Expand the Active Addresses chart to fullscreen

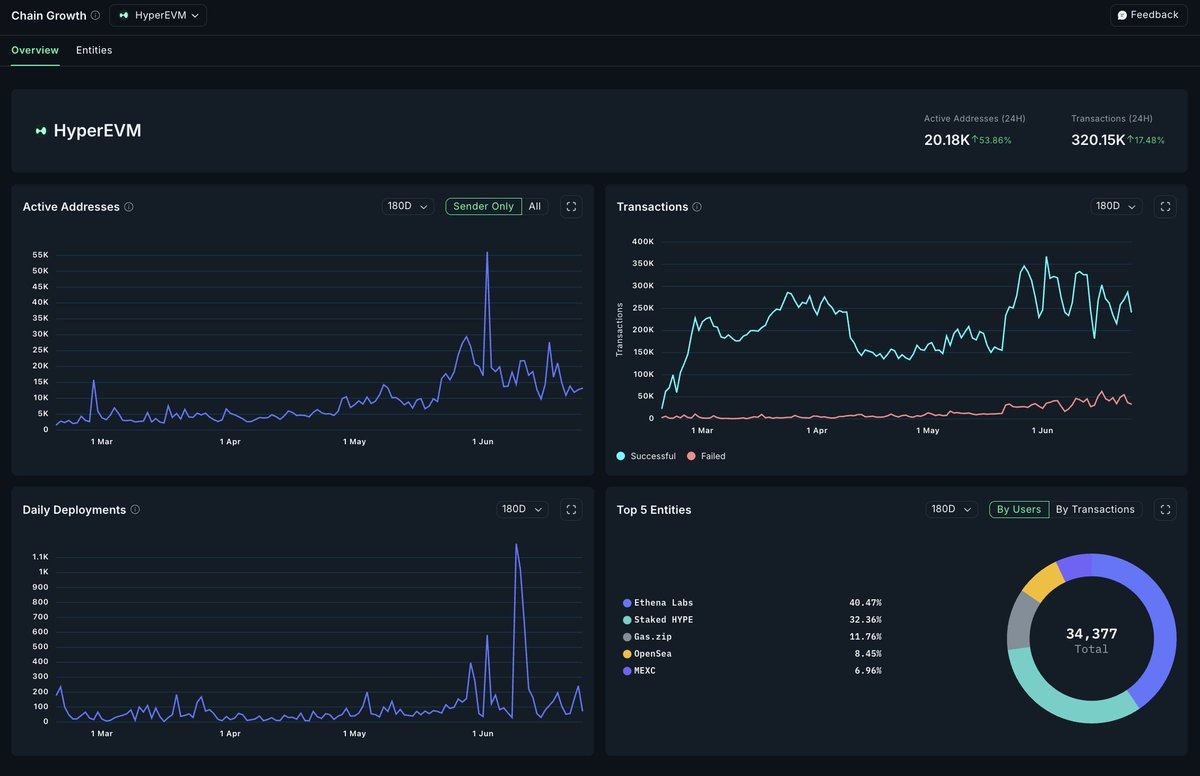click(571, 207)
